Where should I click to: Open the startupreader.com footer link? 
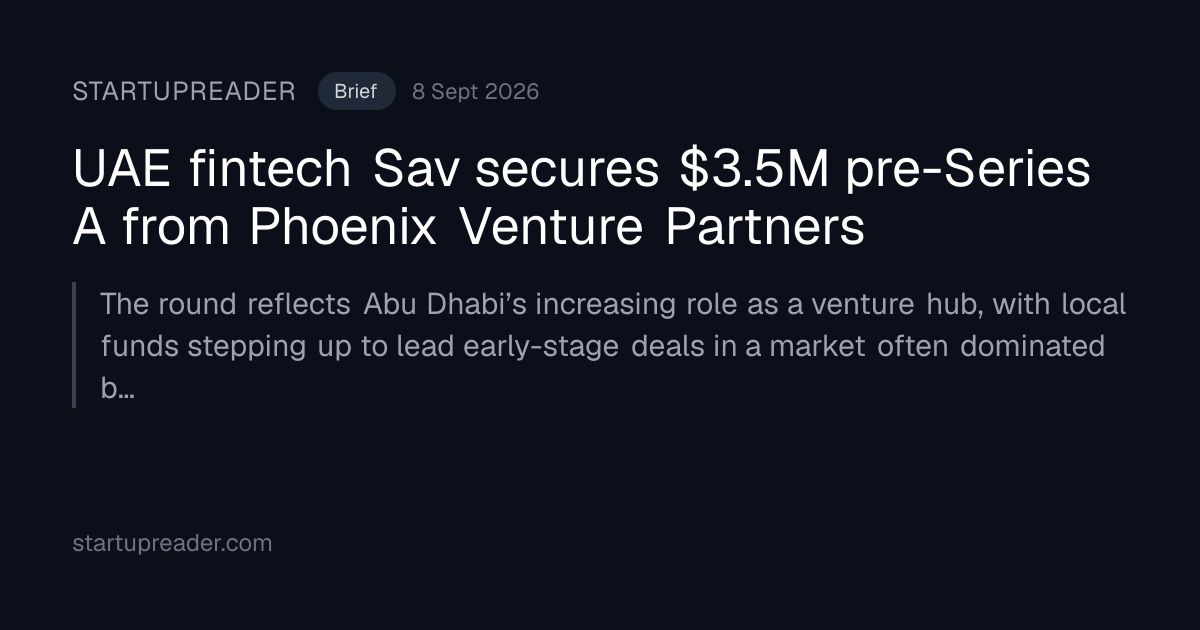pyautogui.click(x=172, y=543)
